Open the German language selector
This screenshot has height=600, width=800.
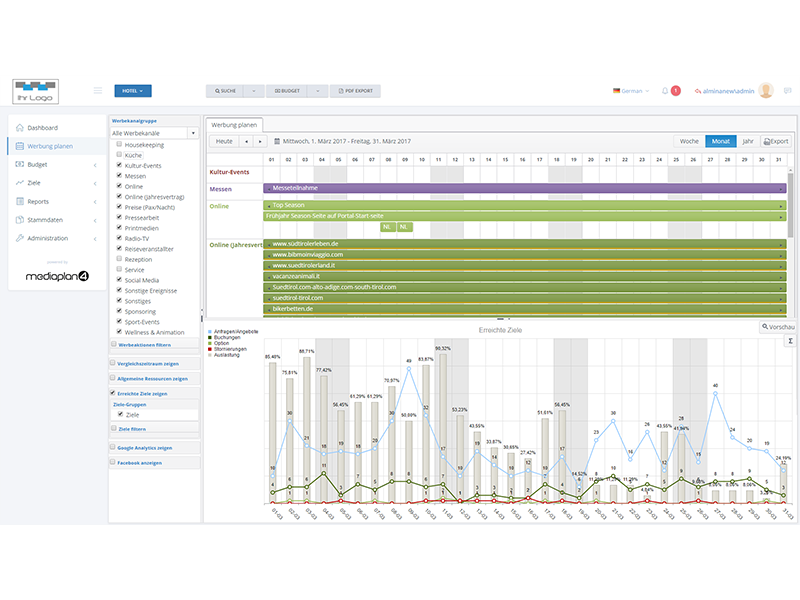(x=630, y=91)
